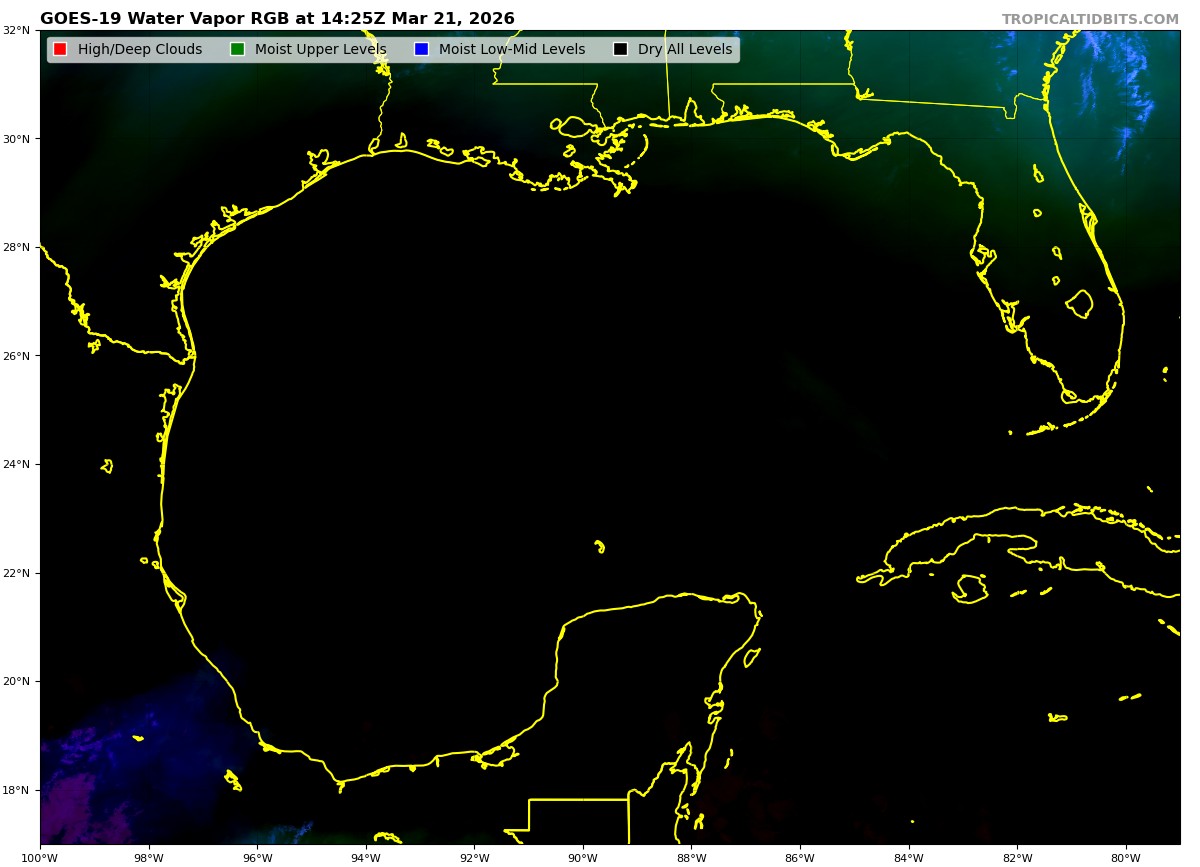
Task: Select the blue Moist Low-Mid Levels swatch
Action: (421, 50)
